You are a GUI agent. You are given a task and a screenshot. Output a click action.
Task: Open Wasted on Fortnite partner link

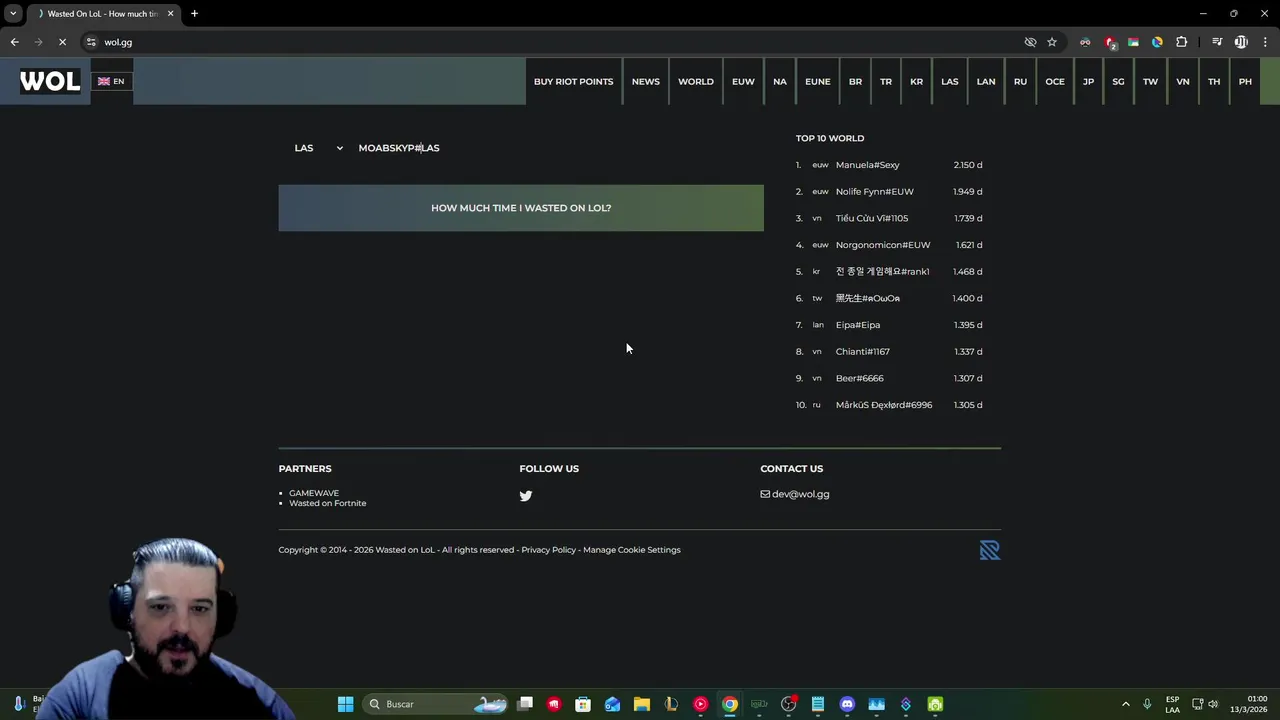[x=328, y=503]
